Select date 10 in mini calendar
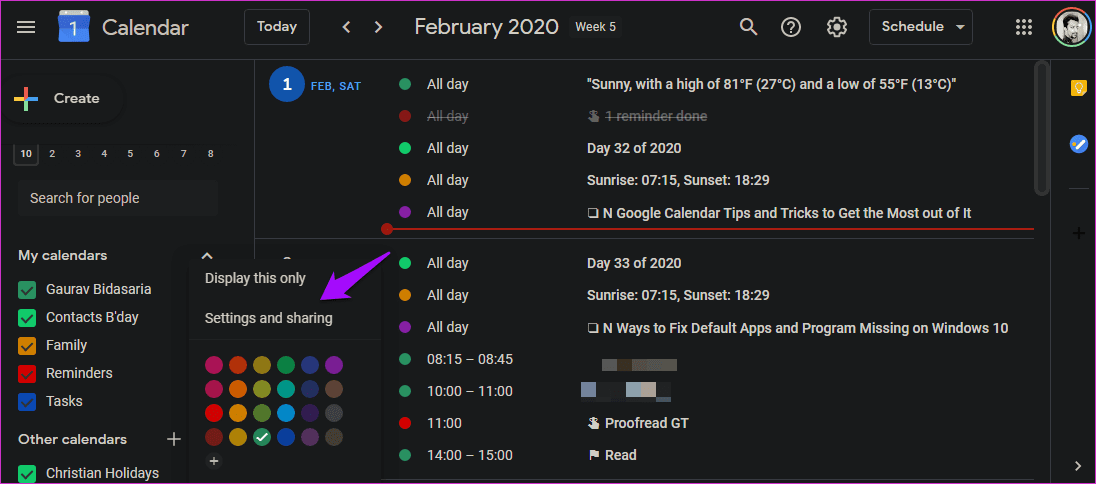Image resolution: width=1096 pixels, height=484 pixels. tap(26, 154)
